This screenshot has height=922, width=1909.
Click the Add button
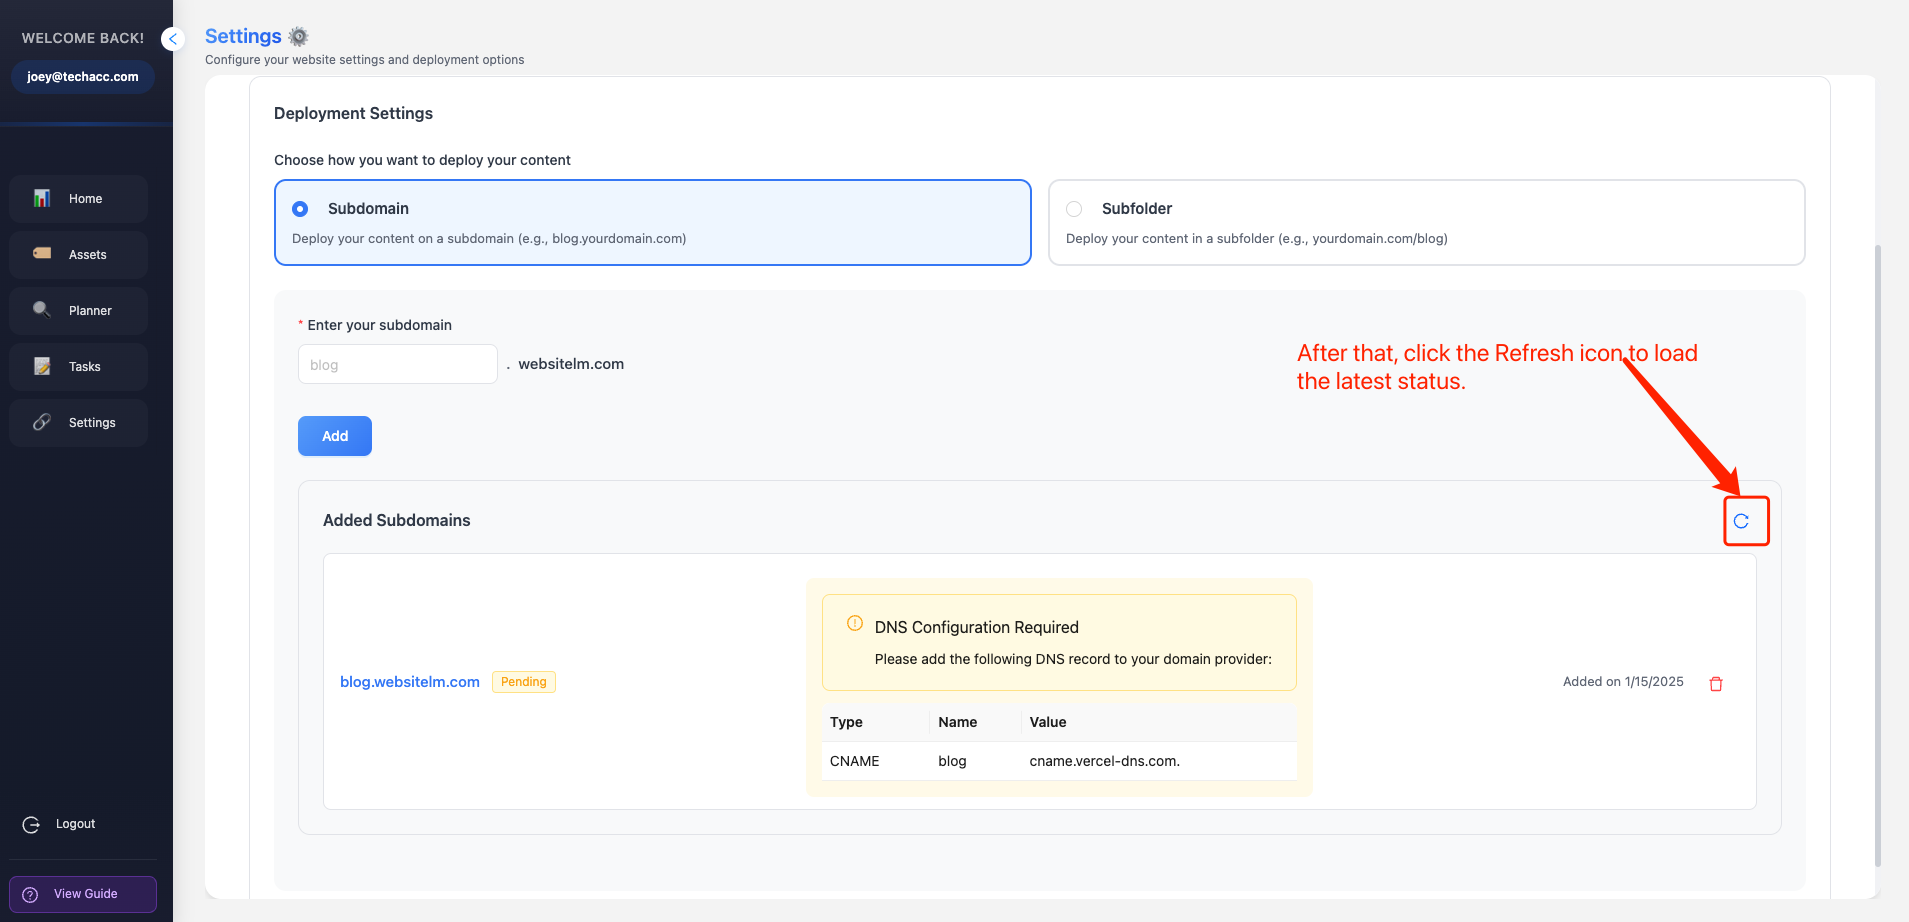tap(335, 436)
